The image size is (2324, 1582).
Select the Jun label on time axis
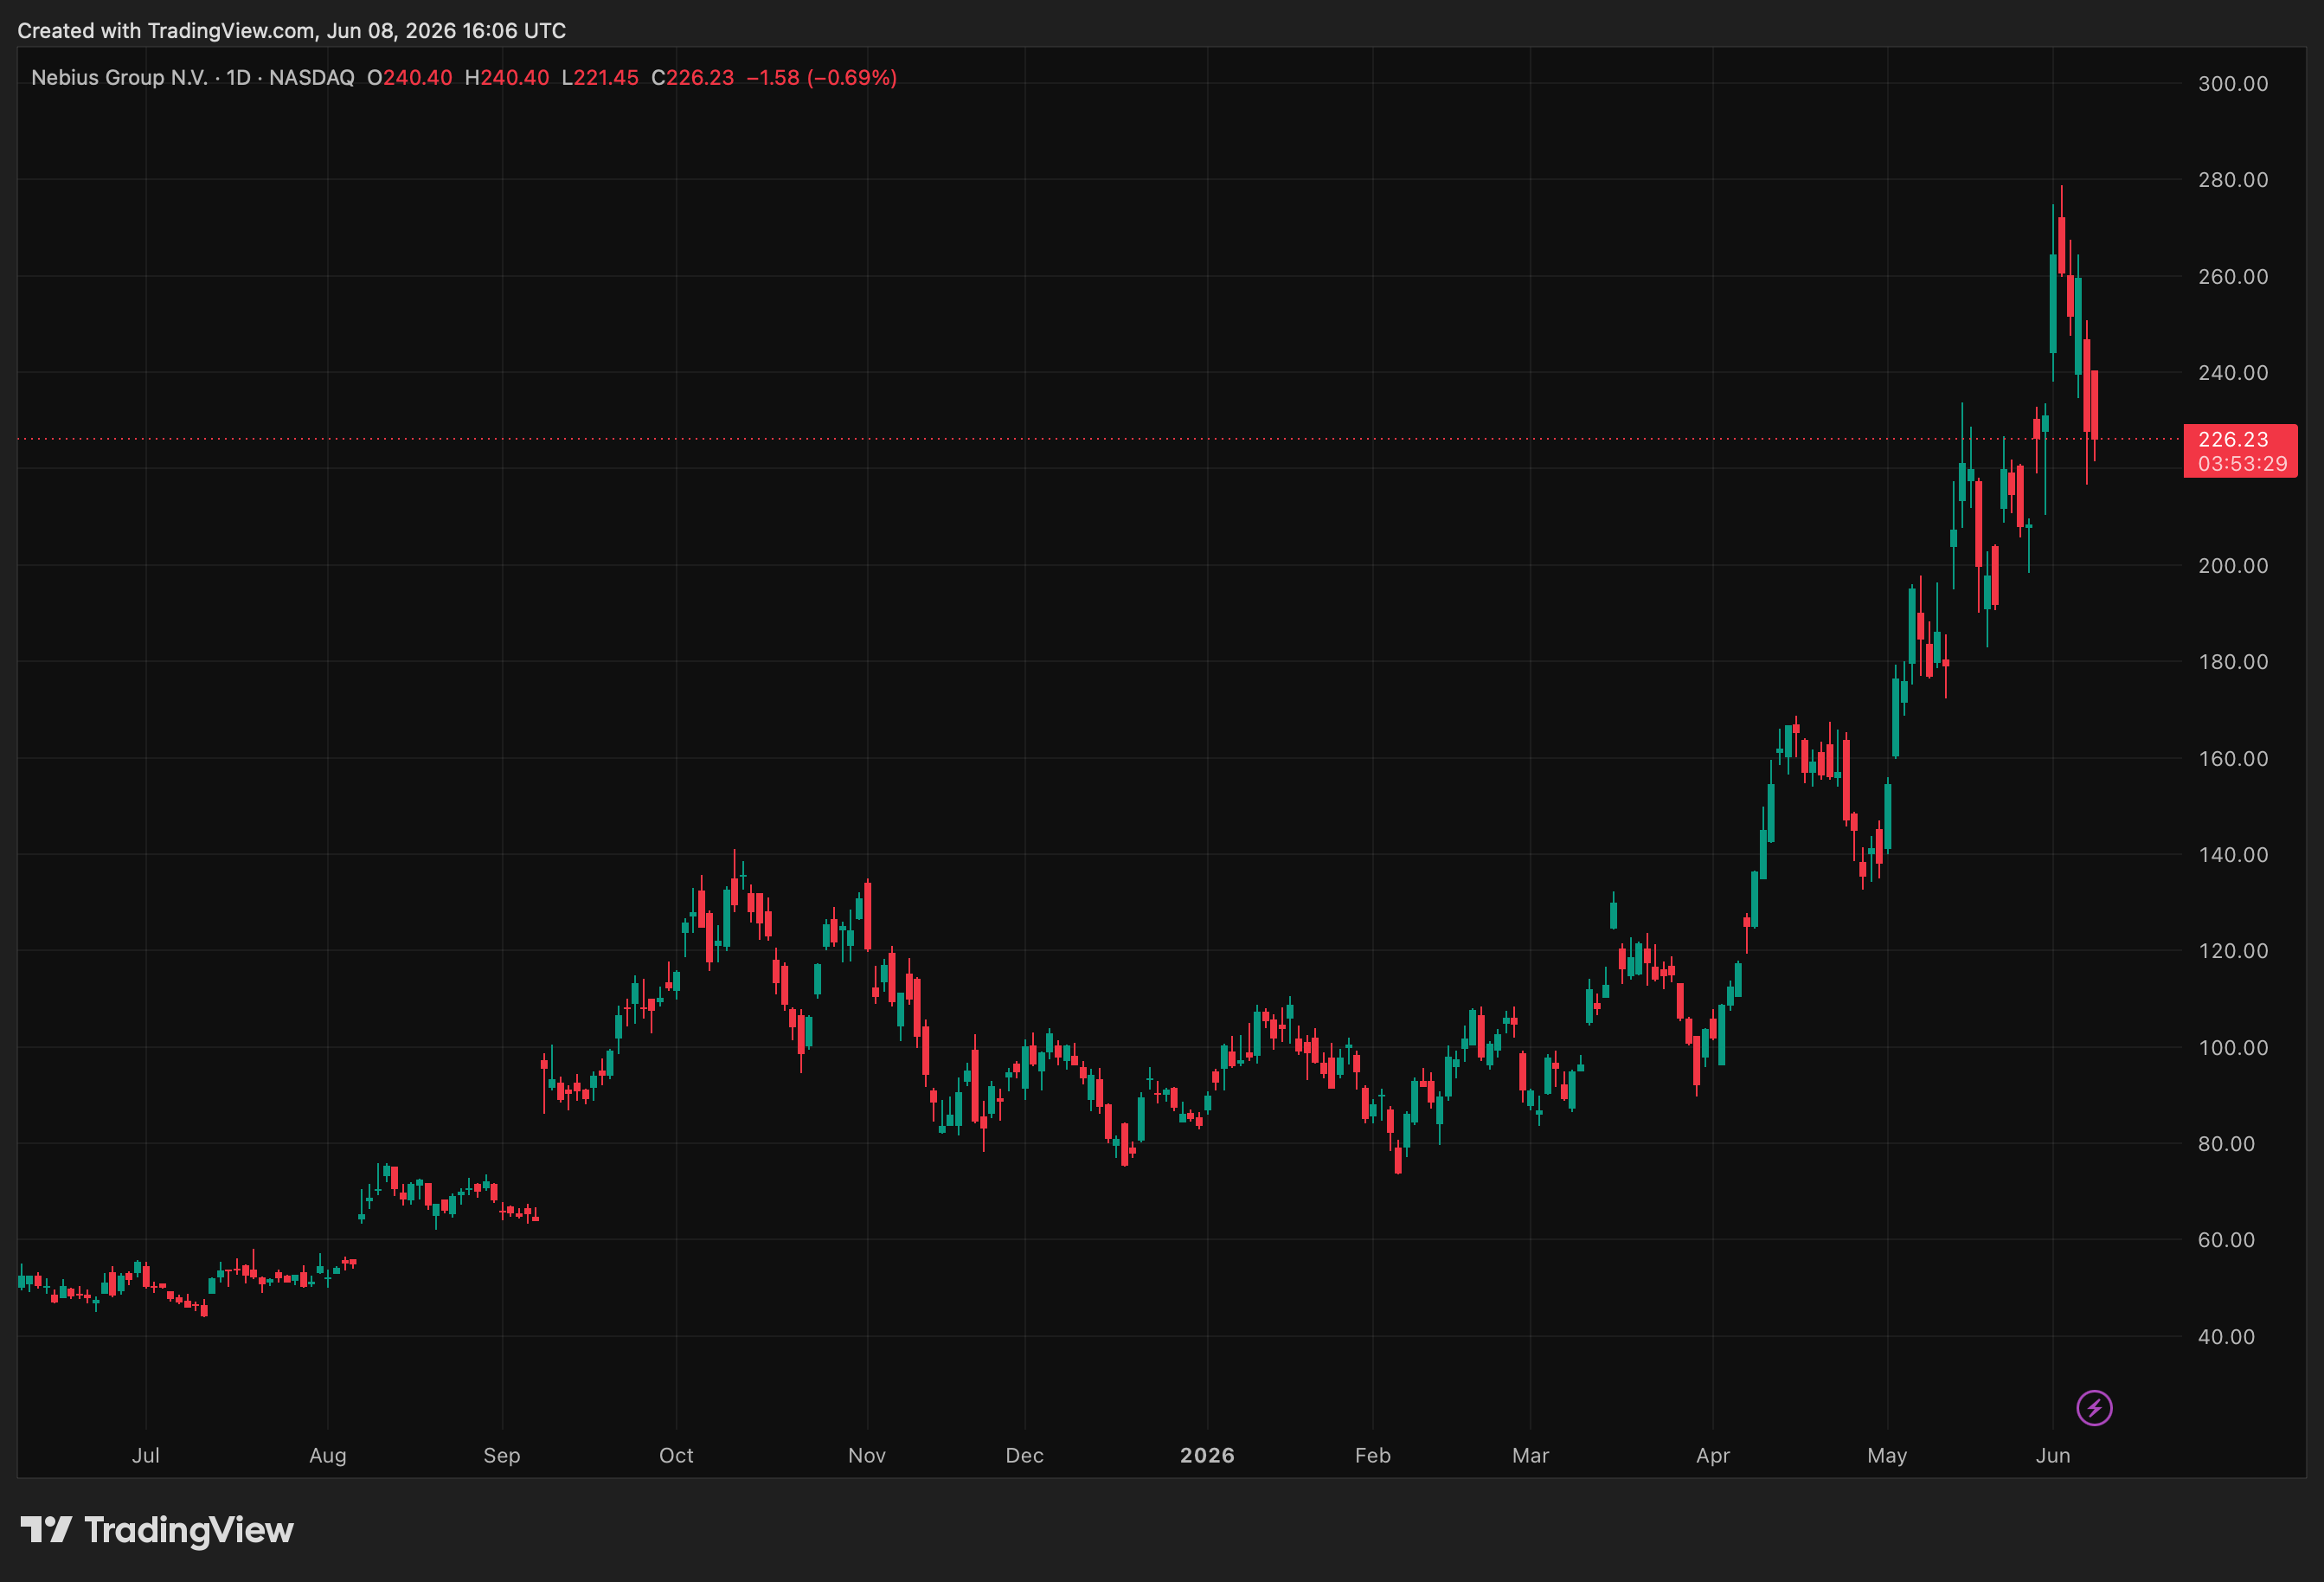pos(2052,1455)
